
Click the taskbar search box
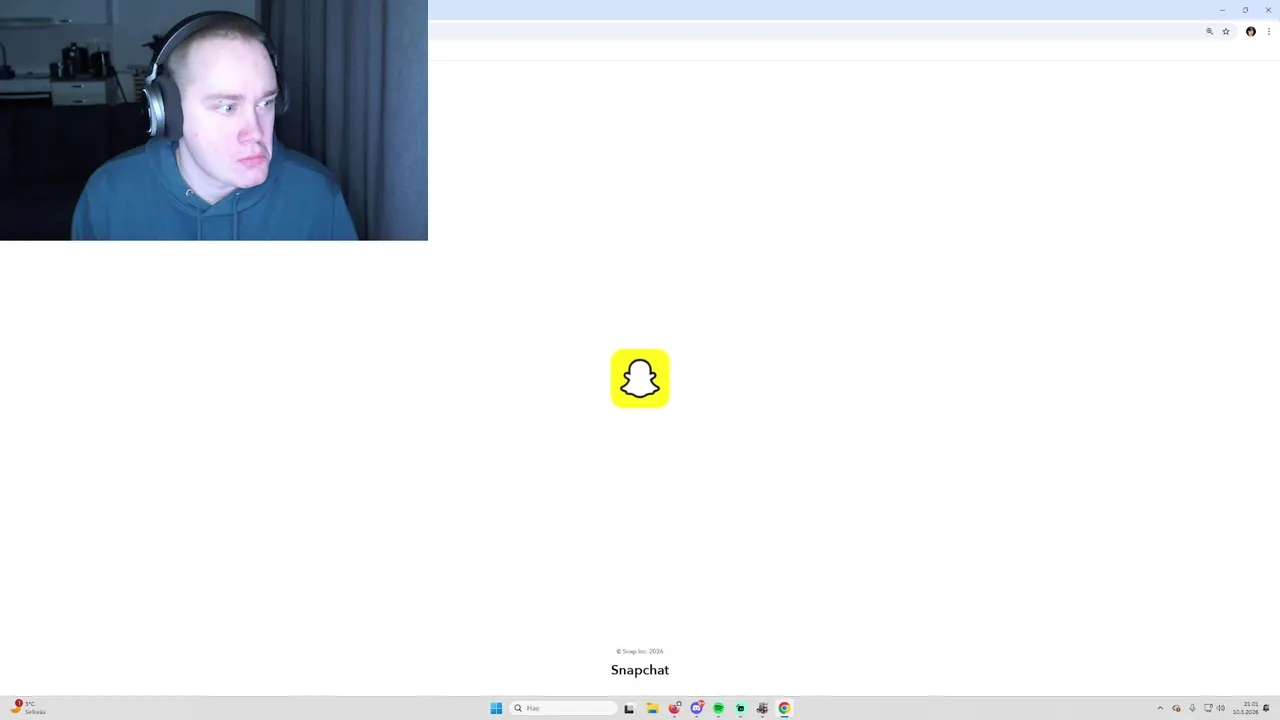pyautogui.click(x=563, y=708)
